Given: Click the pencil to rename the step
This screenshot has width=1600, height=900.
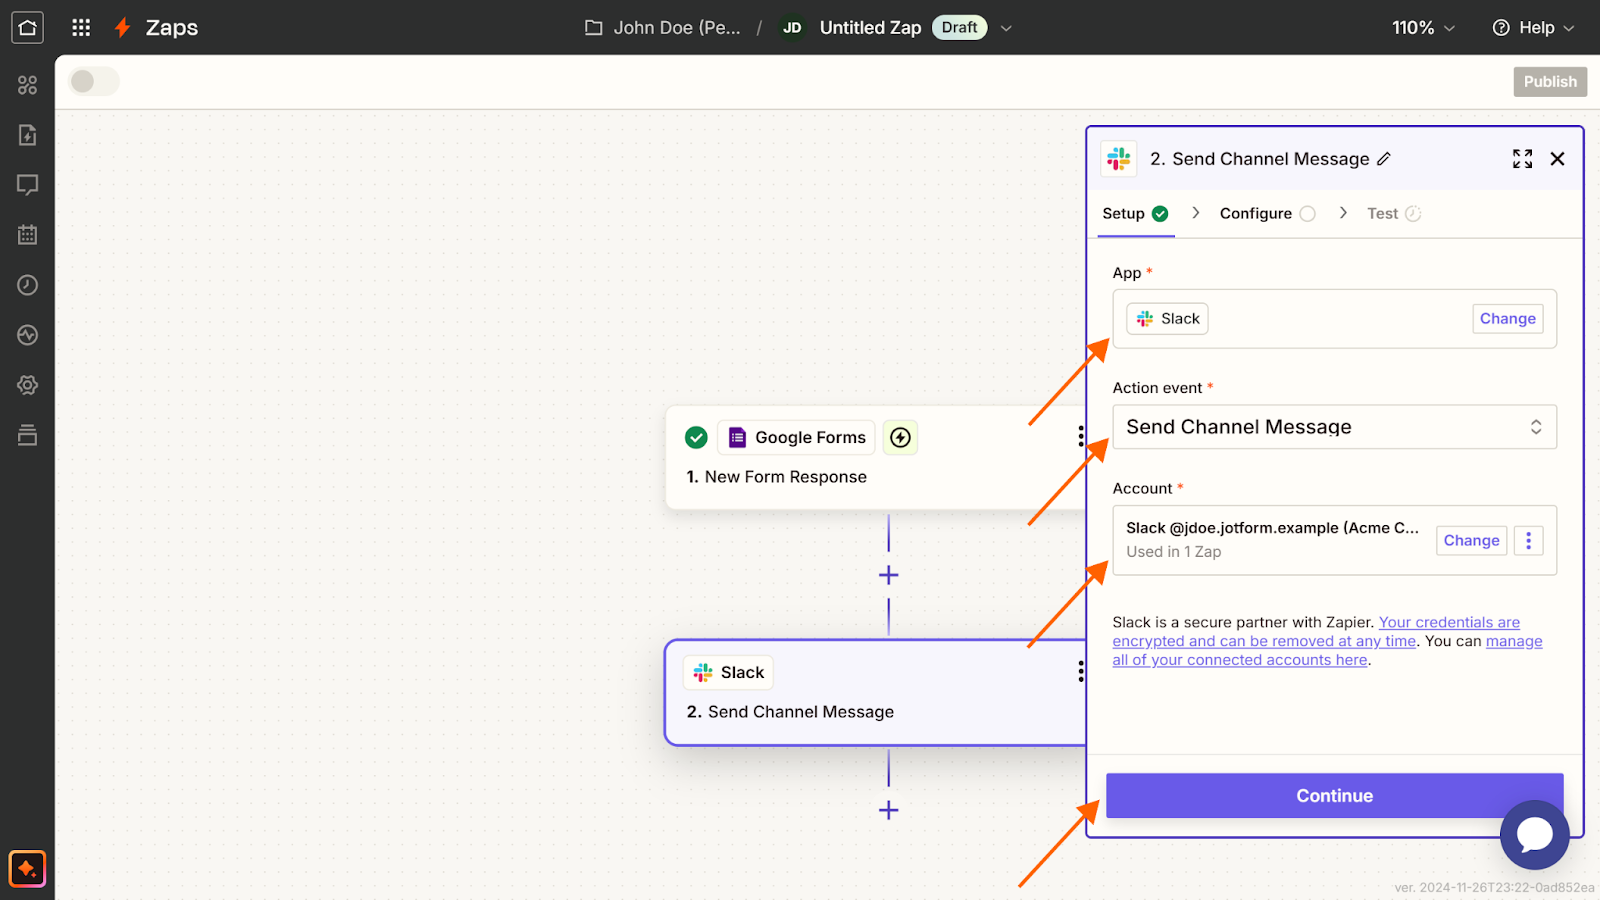Looking at the screenshot, I should [1384, 159].
